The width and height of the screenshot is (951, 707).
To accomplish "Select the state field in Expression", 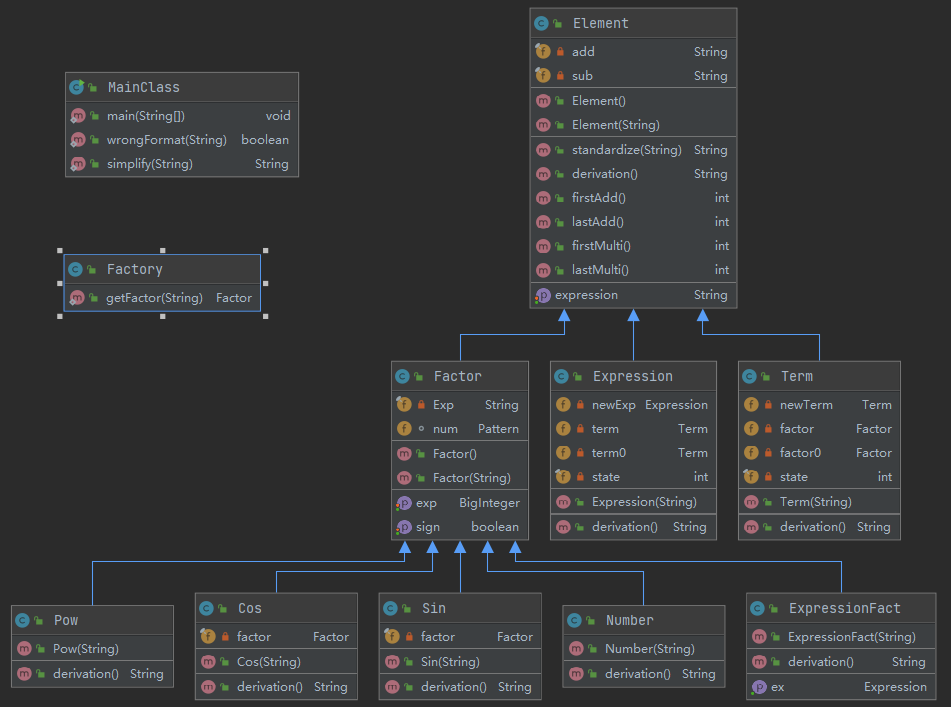I will (x=633, y=477).
